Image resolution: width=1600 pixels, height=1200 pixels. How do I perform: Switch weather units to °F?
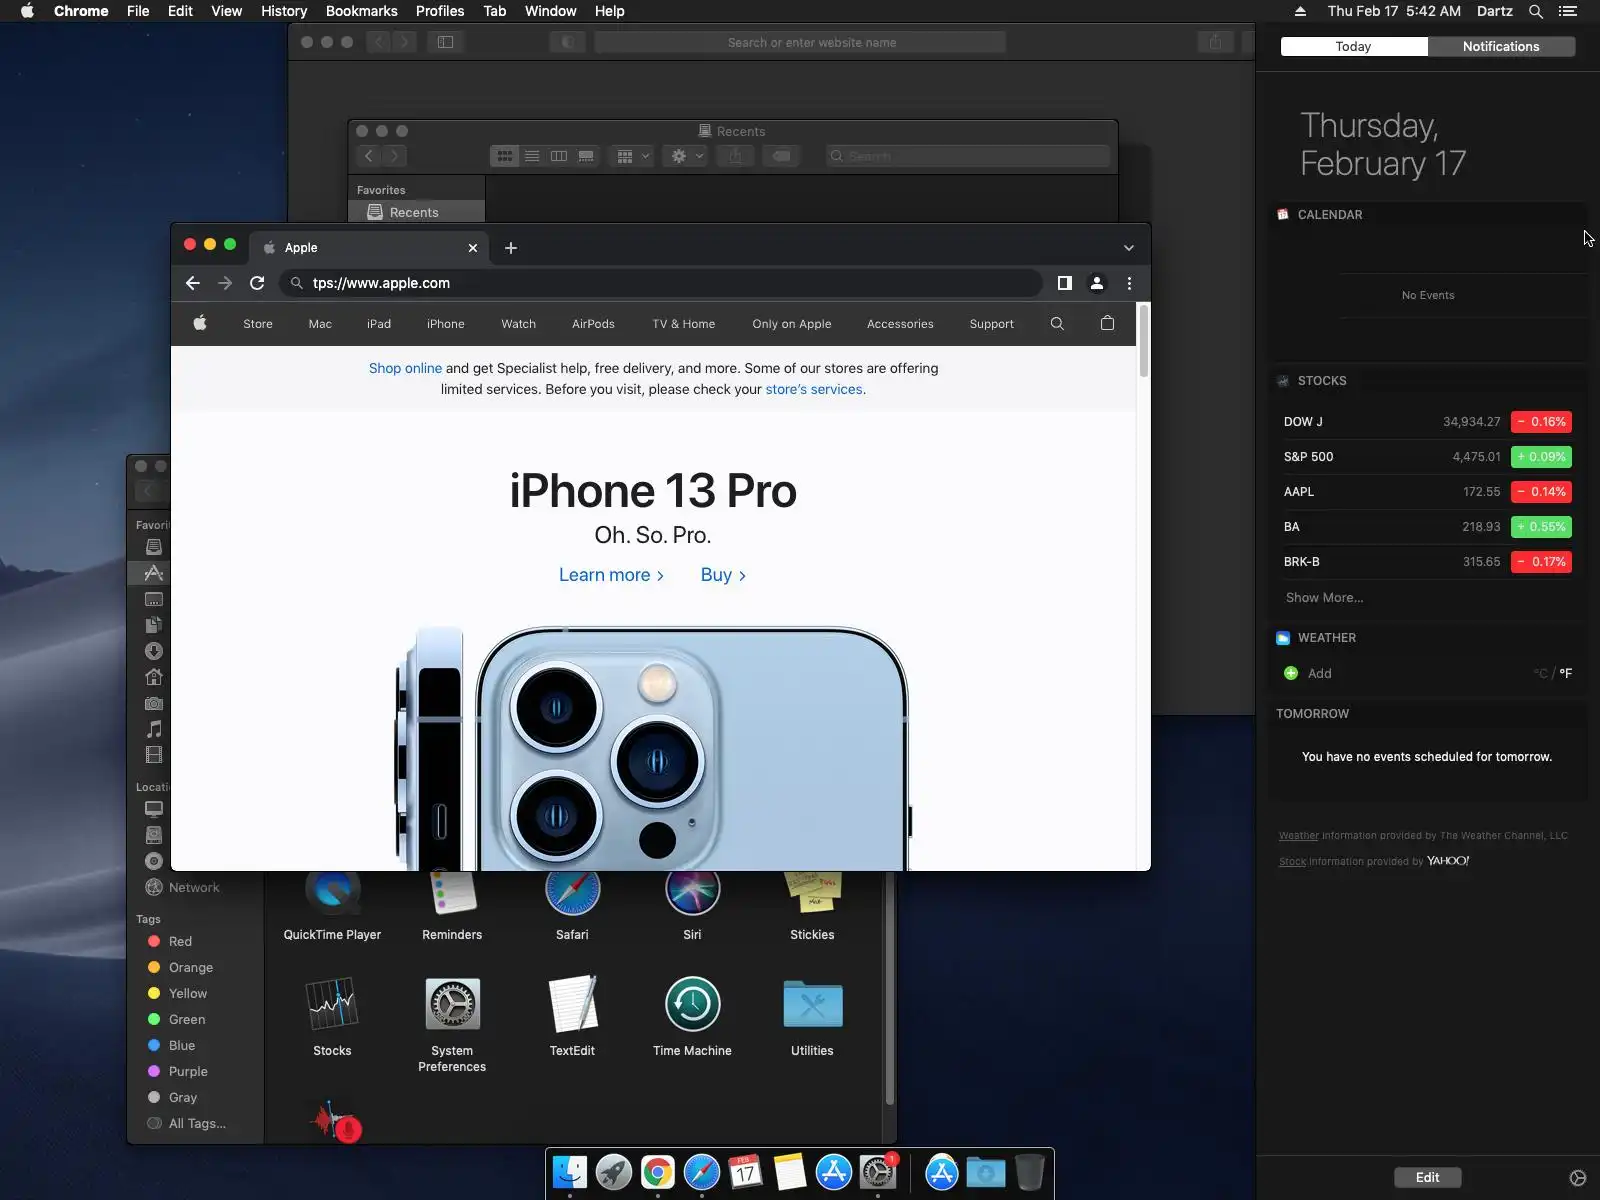pyautogui.click(x=1566, y=674)
